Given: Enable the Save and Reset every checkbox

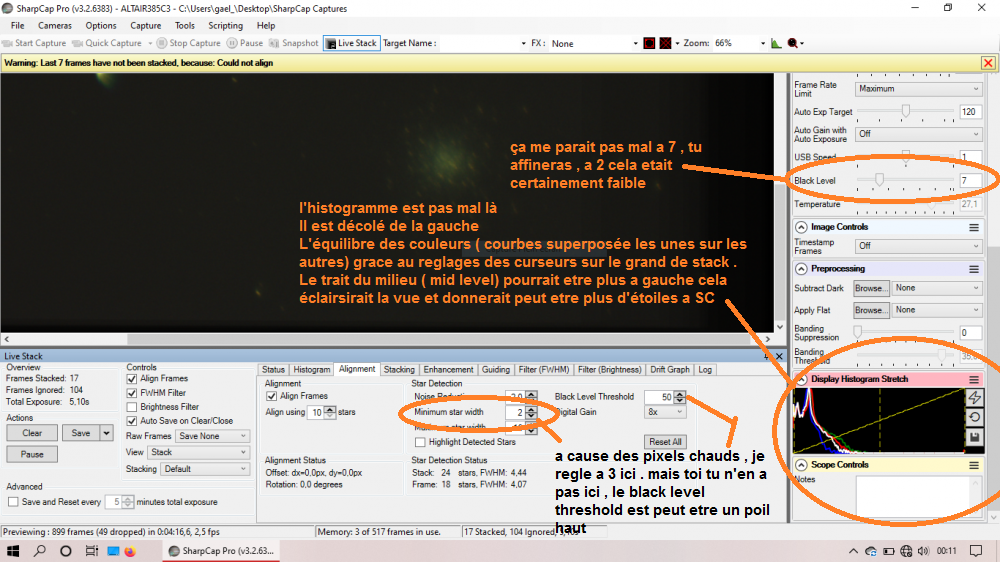Looking at the screenshot, I should (x=13, y=502).
